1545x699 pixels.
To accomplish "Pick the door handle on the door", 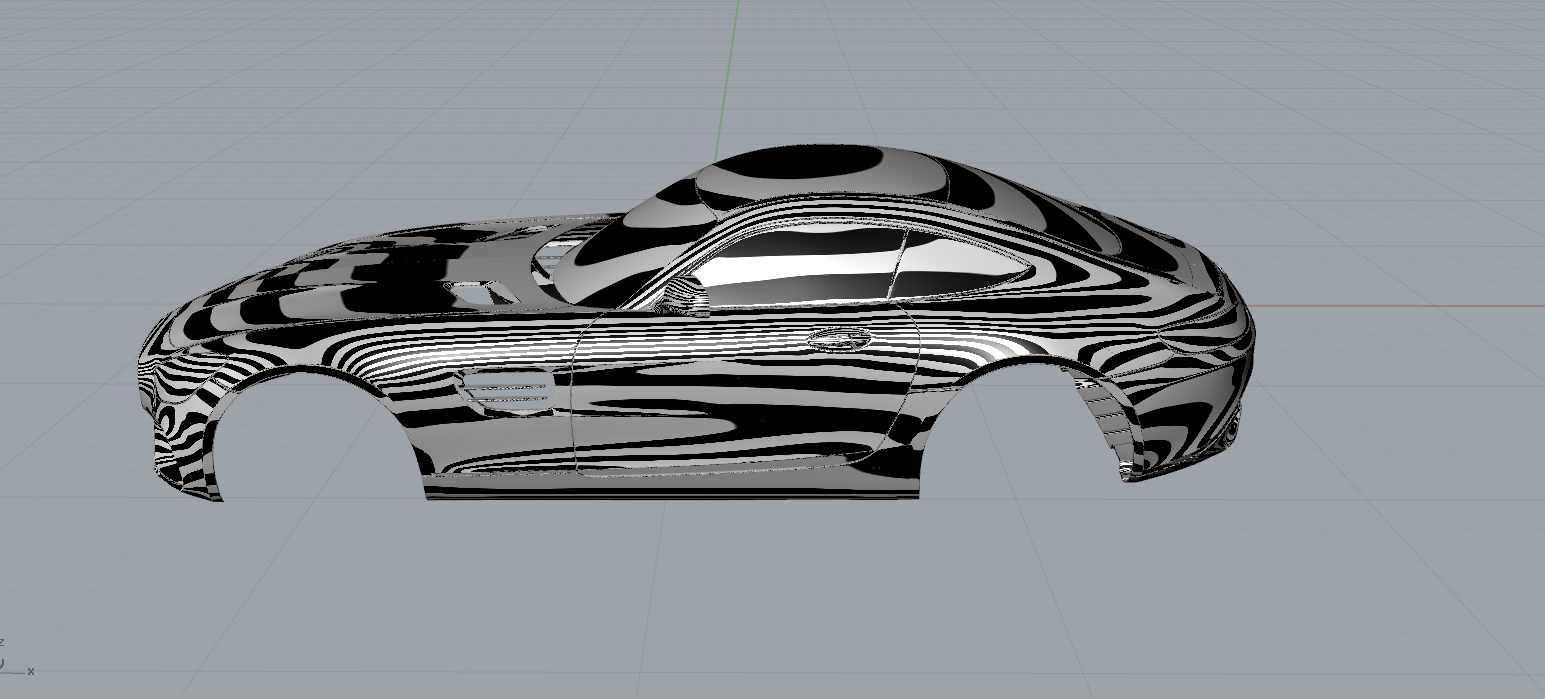I will coord(842,338).
